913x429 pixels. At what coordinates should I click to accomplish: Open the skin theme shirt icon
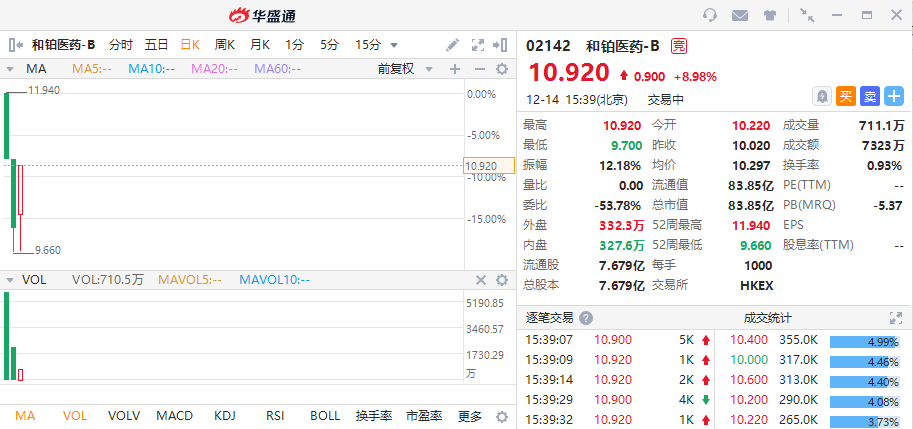(x=770, y=16)
